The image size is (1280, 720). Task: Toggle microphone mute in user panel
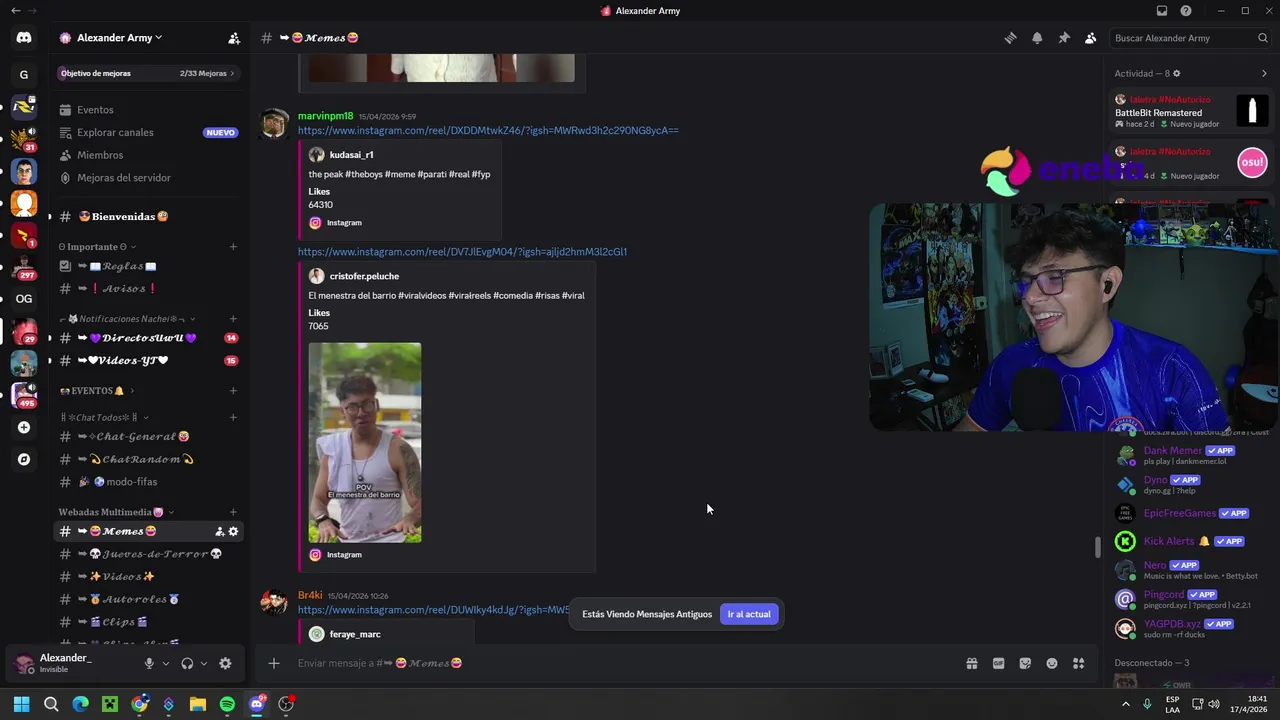click(149, 664)
